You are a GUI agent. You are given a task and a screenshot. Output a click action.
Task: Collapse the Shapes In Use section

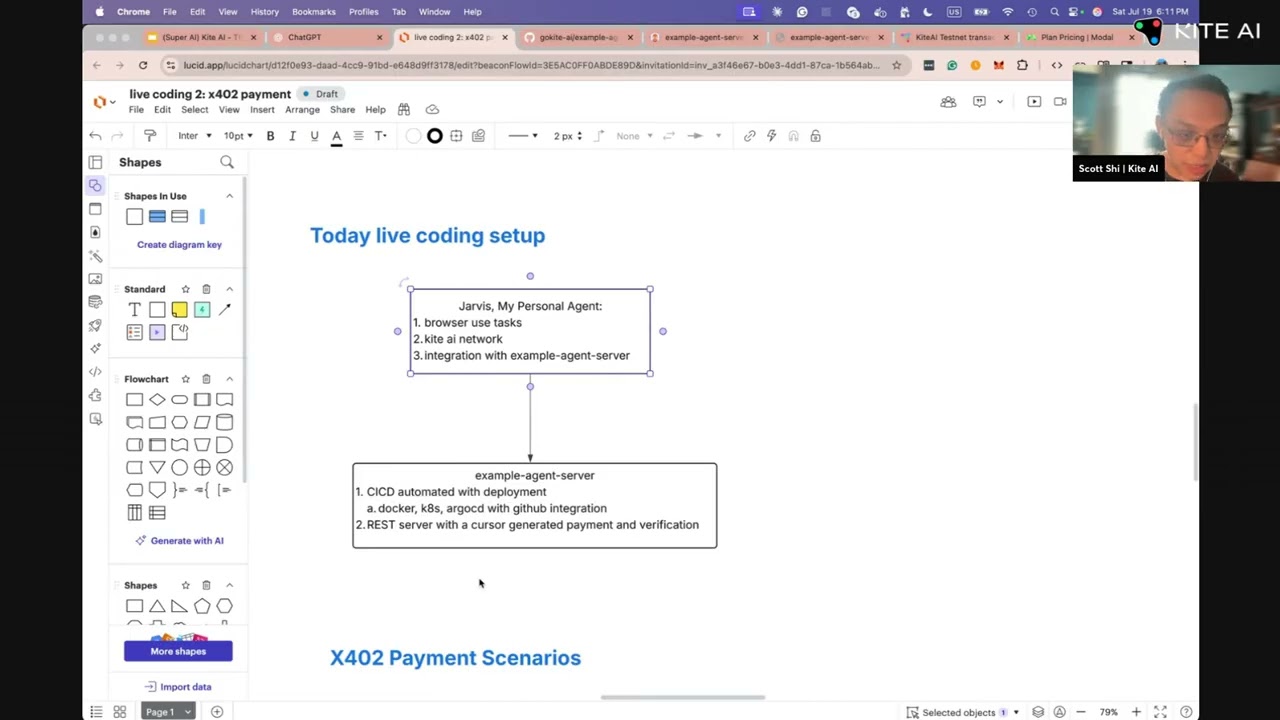pos(229,196)
